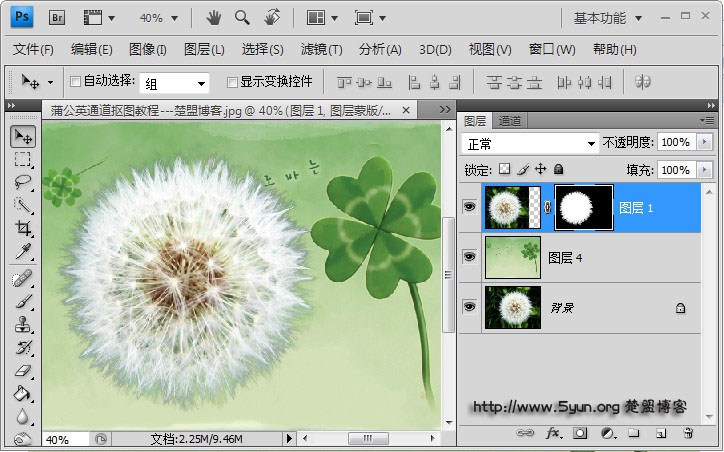The image size is (724, 452).
Task: Select the Lasso tool
Action: point(23,181)
